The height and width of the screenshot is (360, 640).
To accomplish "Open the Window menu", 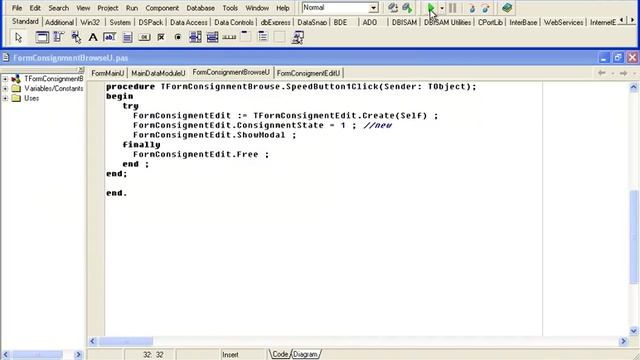I will [257, 8].
